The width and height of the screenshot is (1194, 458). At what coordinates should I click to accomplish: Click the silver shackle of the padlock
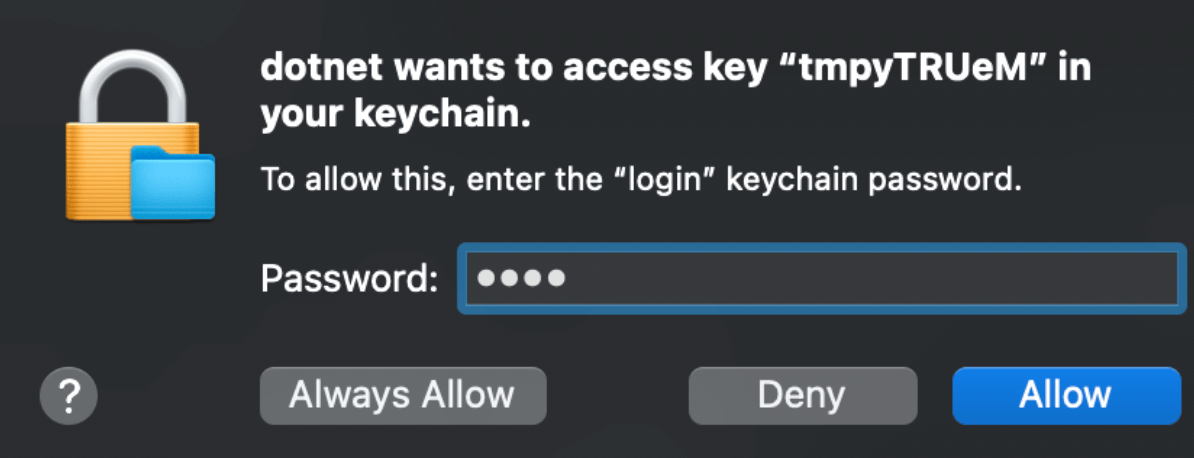[x=133, y=88]
